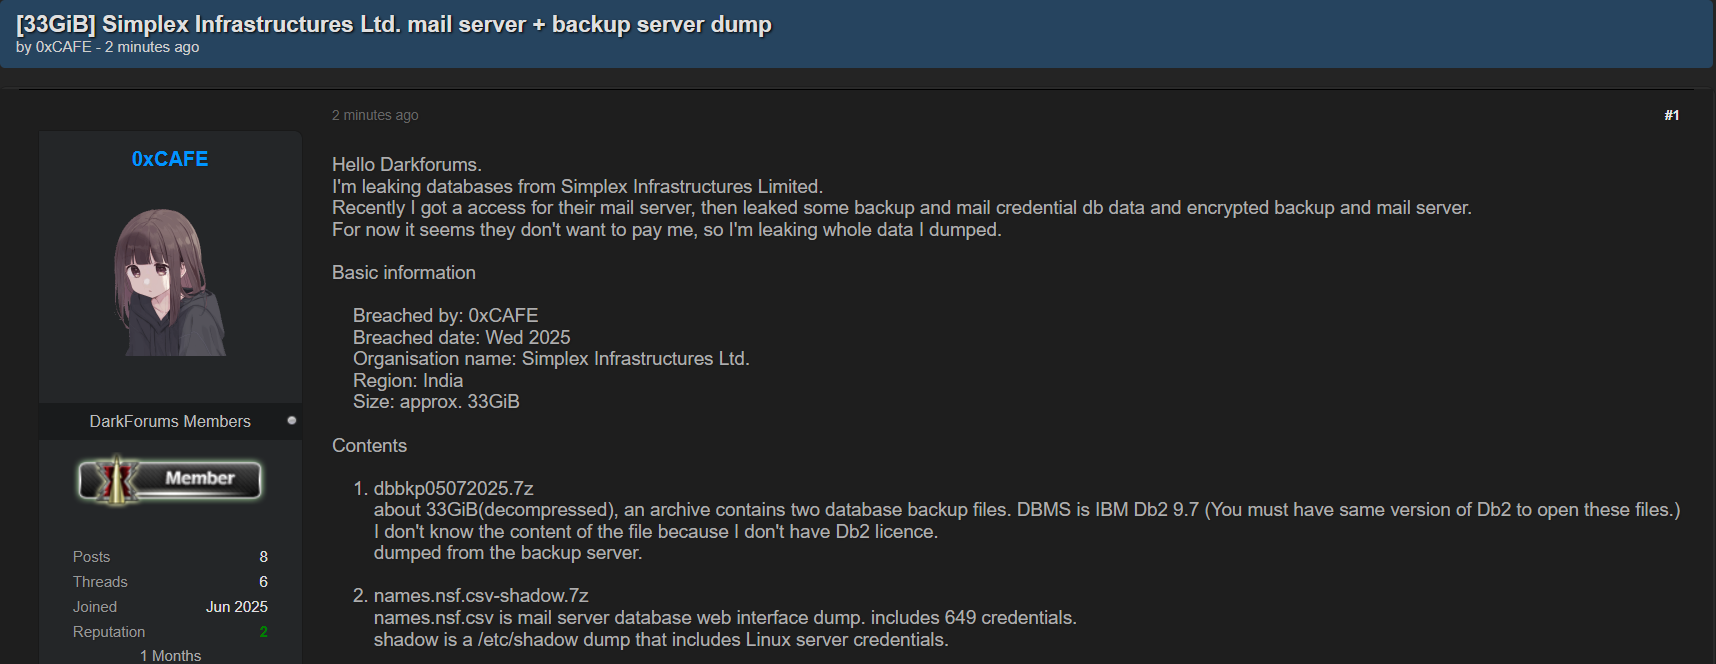Open the 0xCAFE avatar image
Screen dimensions: 1716x664
tap(170, 282)
